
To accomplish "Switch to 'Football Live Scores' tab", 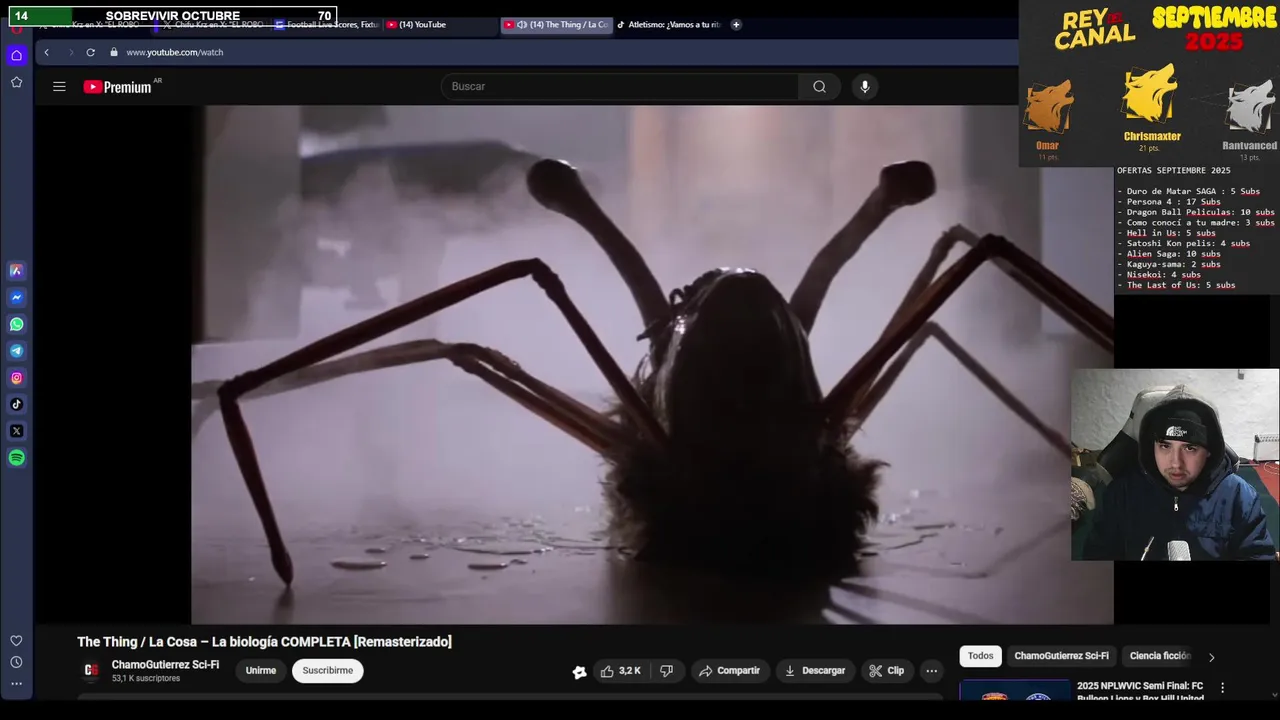I will 326,25.
